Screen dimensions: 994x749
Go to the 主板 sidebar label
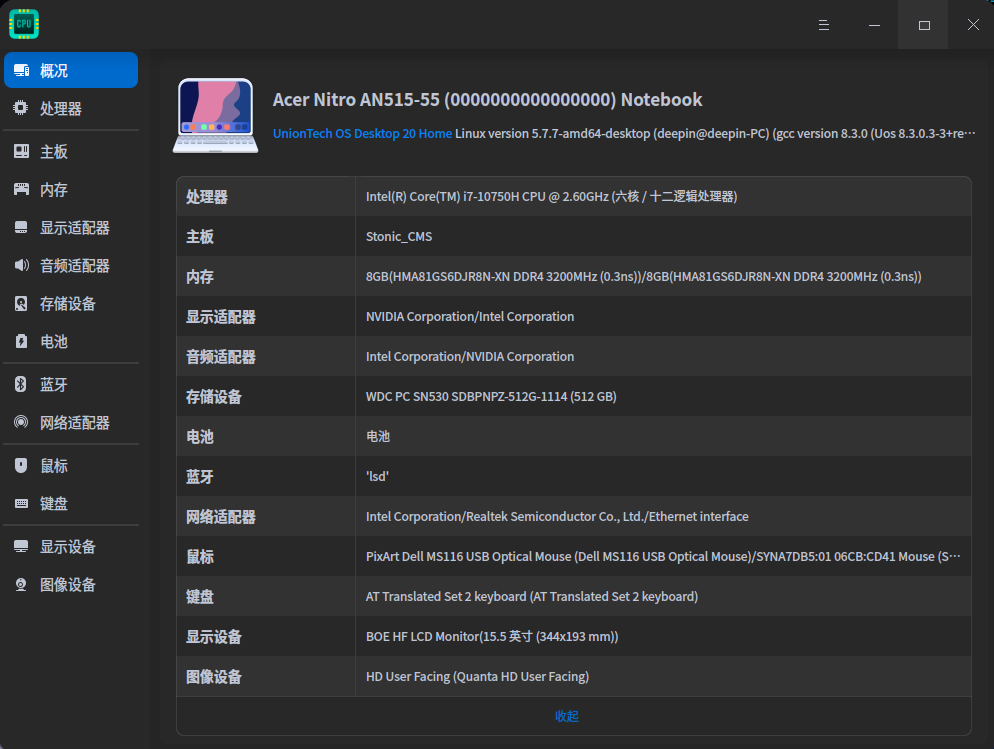click(x=54, y=152)
